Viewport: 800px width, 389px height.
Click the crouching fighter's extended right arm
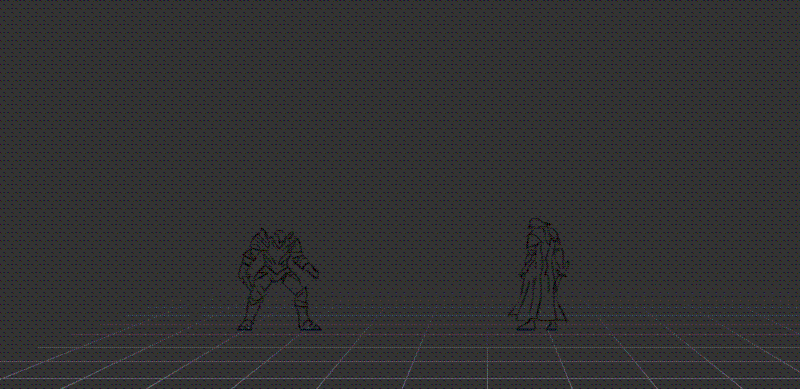pyautogui.click(x=309, y=267)
